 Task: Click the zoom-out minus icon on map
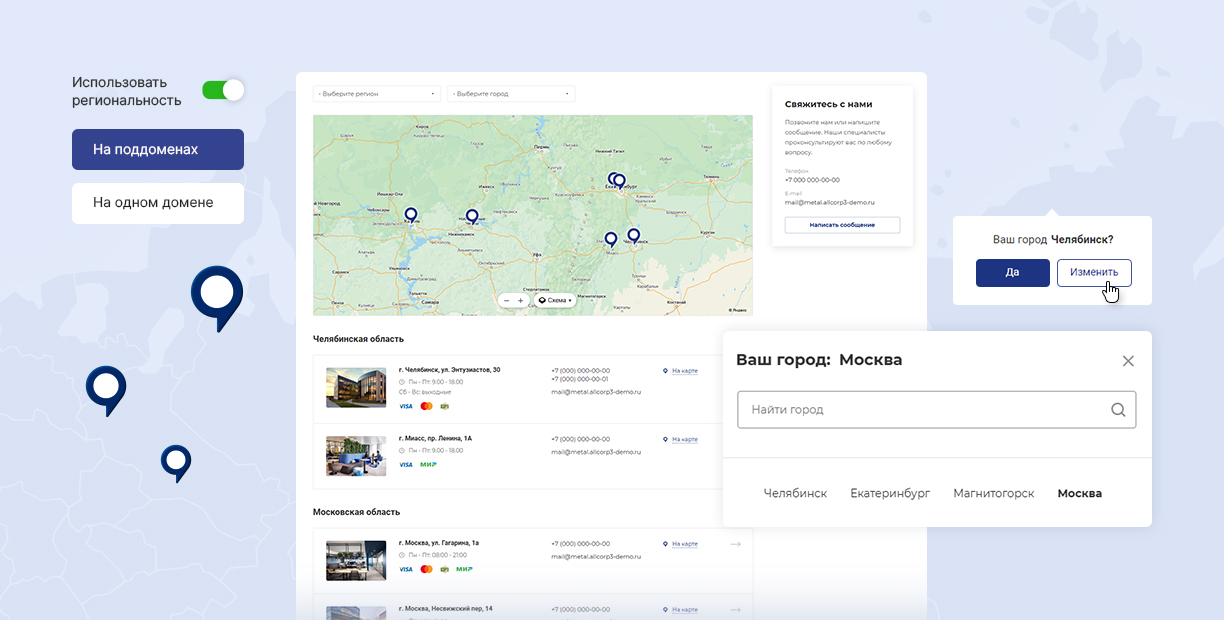tap(507, 300)
